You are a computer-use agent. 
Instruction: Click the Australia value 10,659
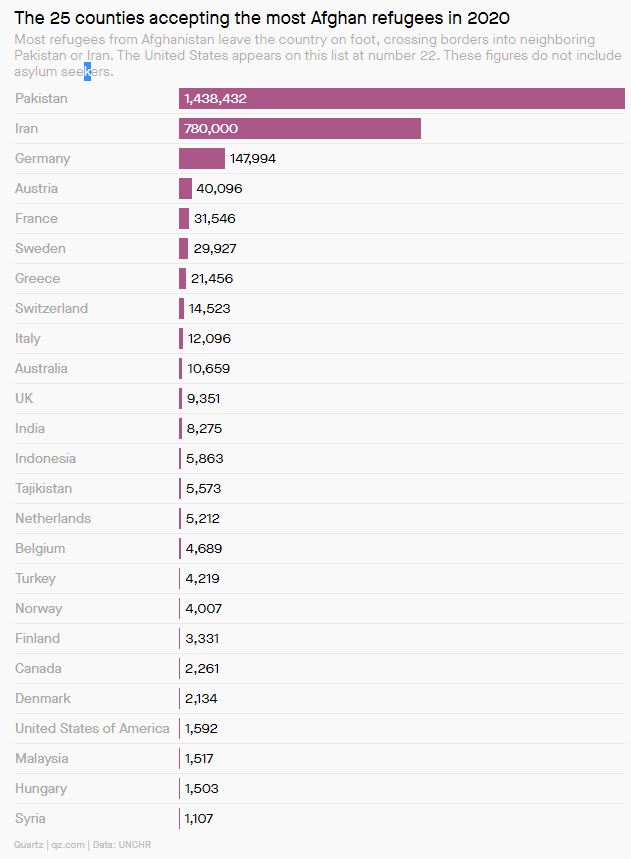pos(209,368)
